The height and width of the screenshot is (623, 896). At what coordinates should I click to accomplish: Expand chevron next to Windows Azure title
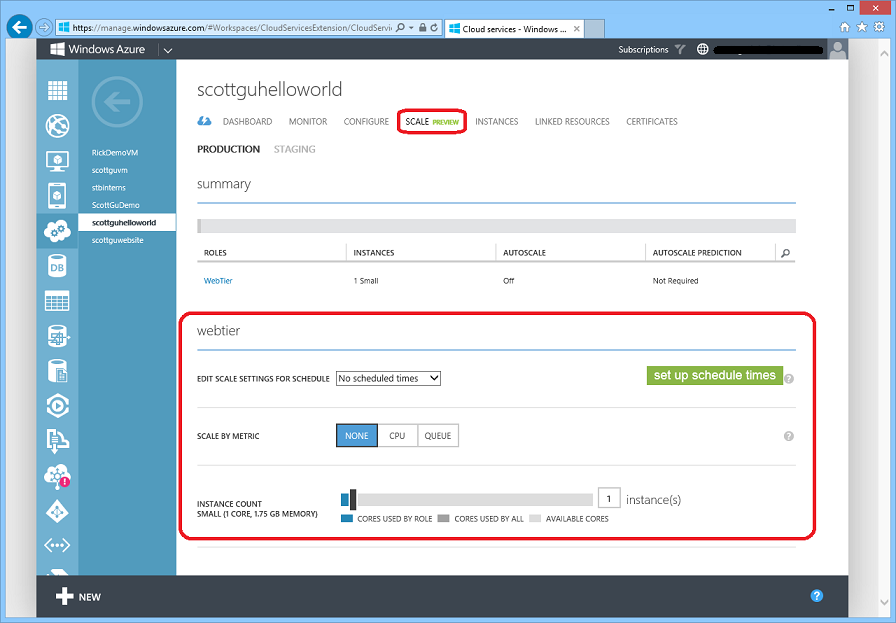tap(168, 50)
